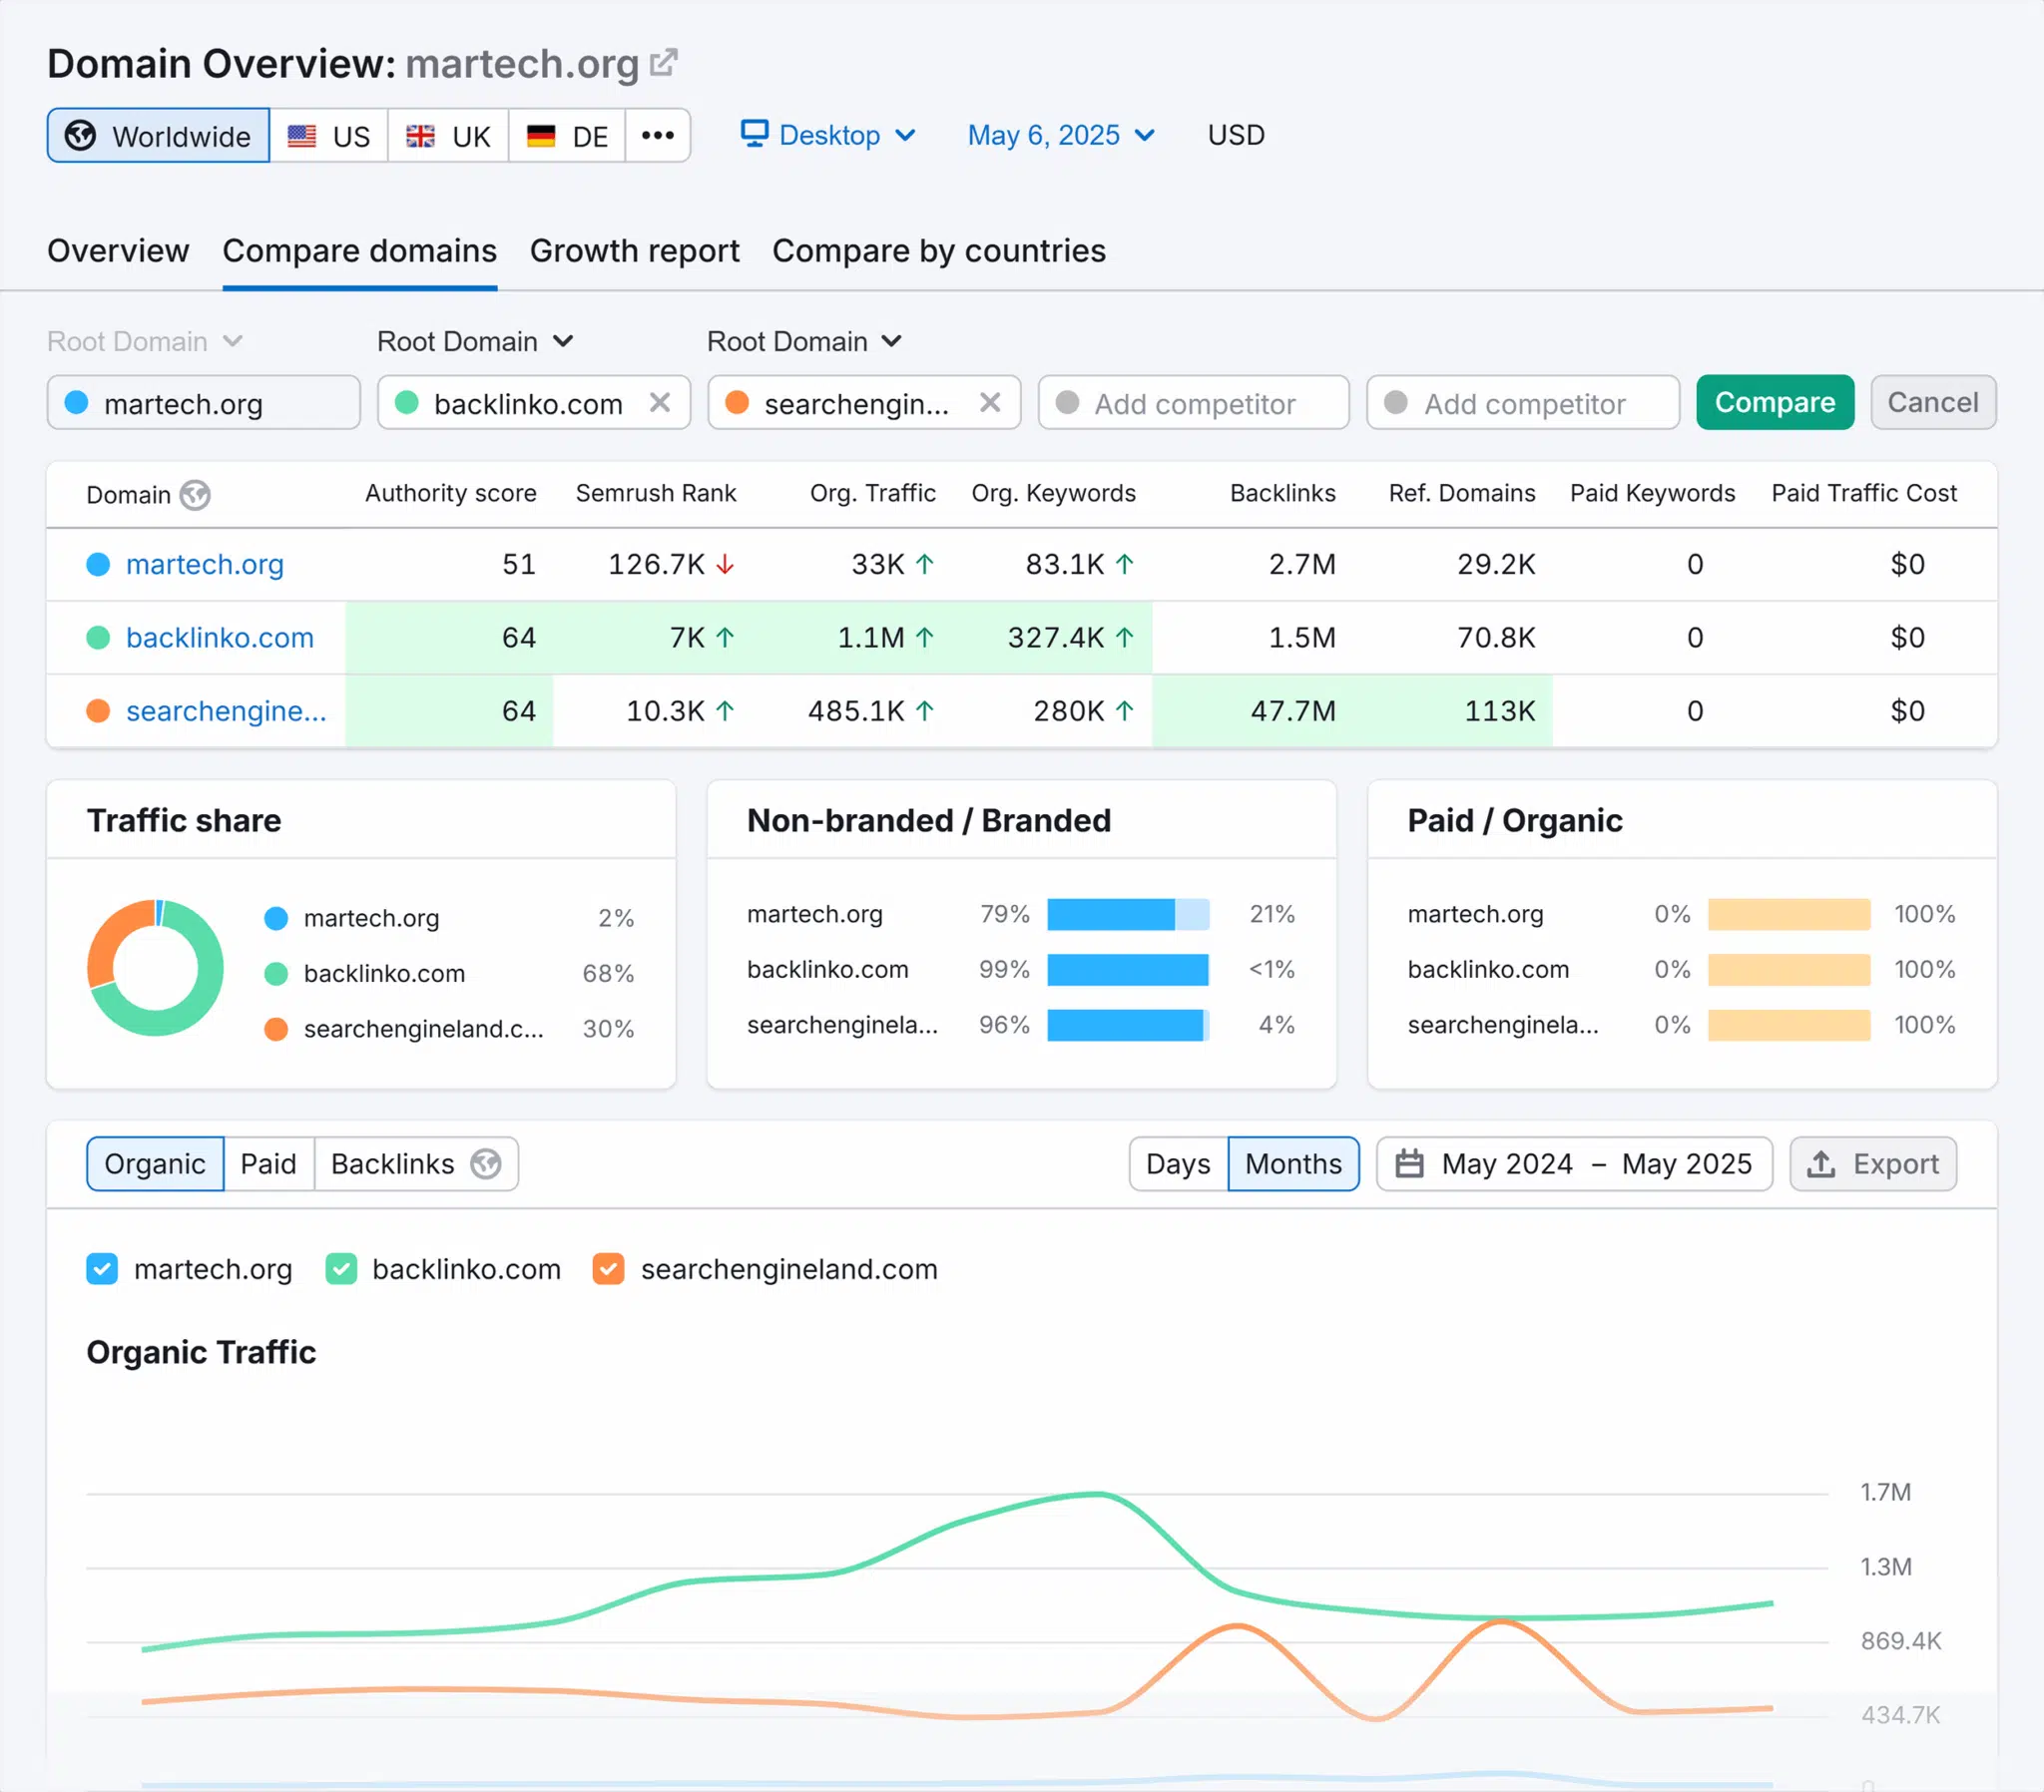Select DE database tab
This screenshot has width=2044, height=1792.
click(x=567, y=135)
